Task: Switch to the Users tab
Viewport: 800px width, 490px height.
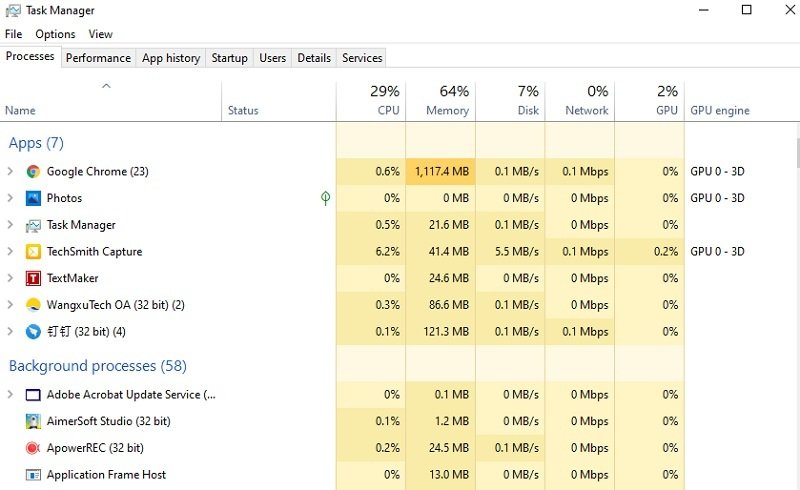Action: click(x=272, y=58)
